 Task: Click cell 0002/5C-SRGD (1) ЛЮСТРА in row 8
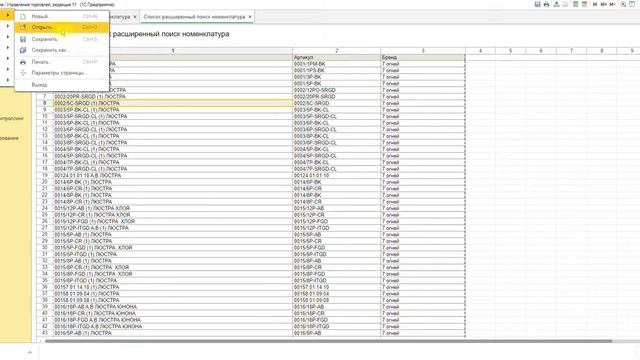click(173, 103)
